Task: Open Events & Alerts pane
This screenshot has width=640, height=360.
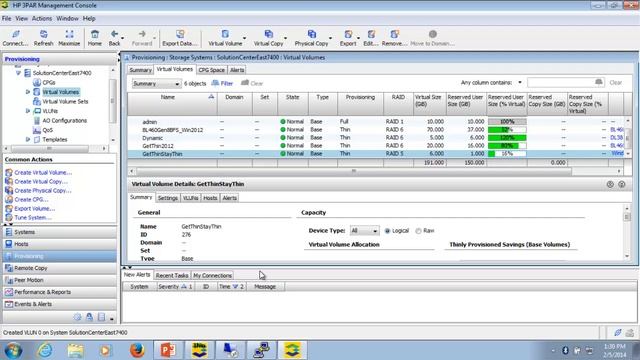Action: coord(60,304)
